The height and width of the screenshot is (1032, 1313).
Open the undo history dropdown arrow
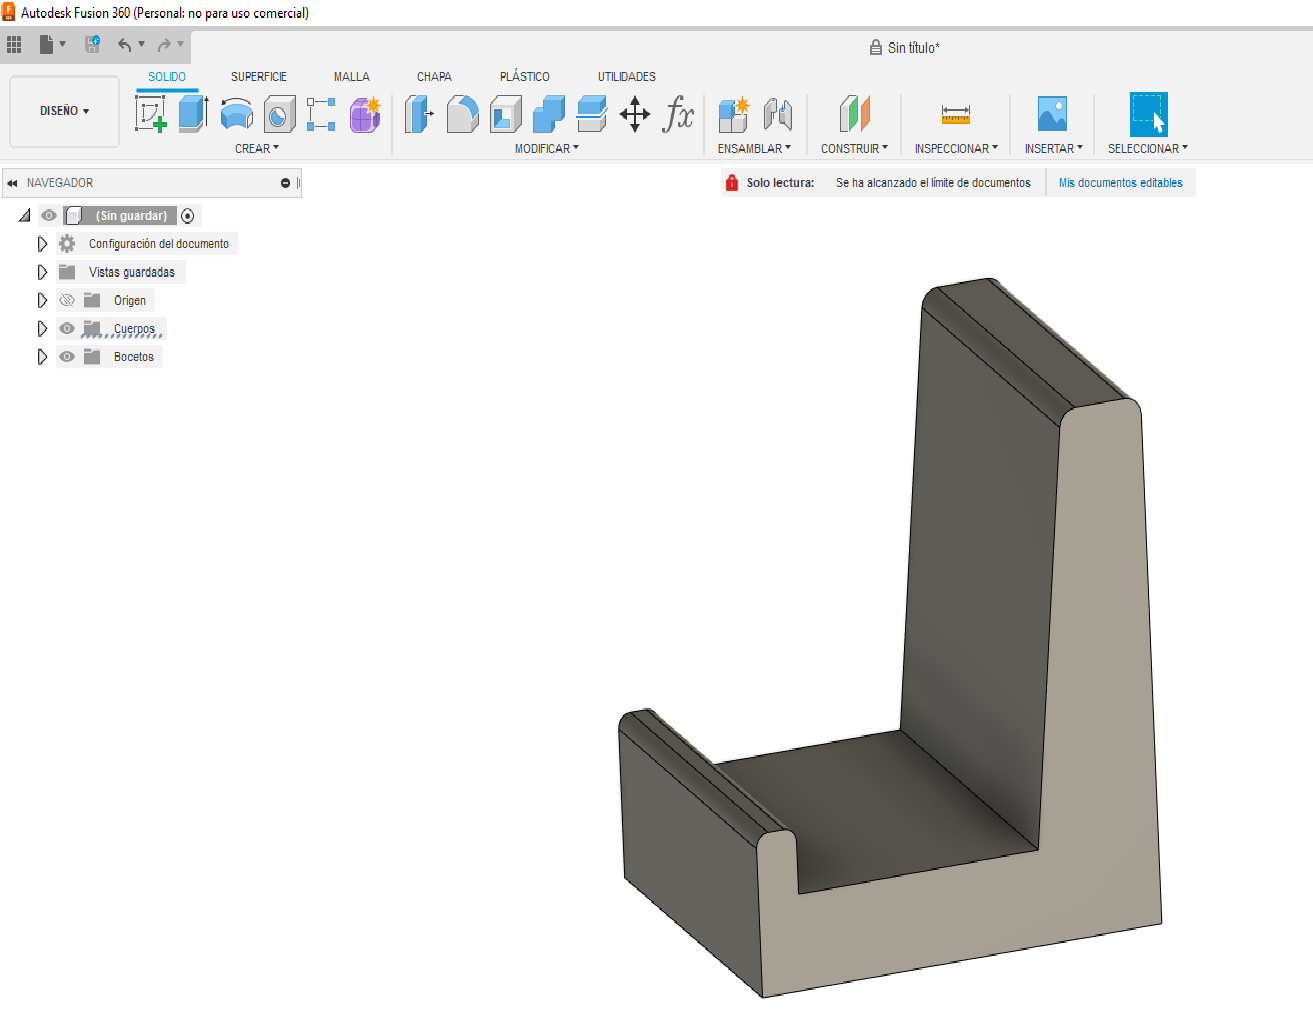pyautogui.click(x=141, y=44)
